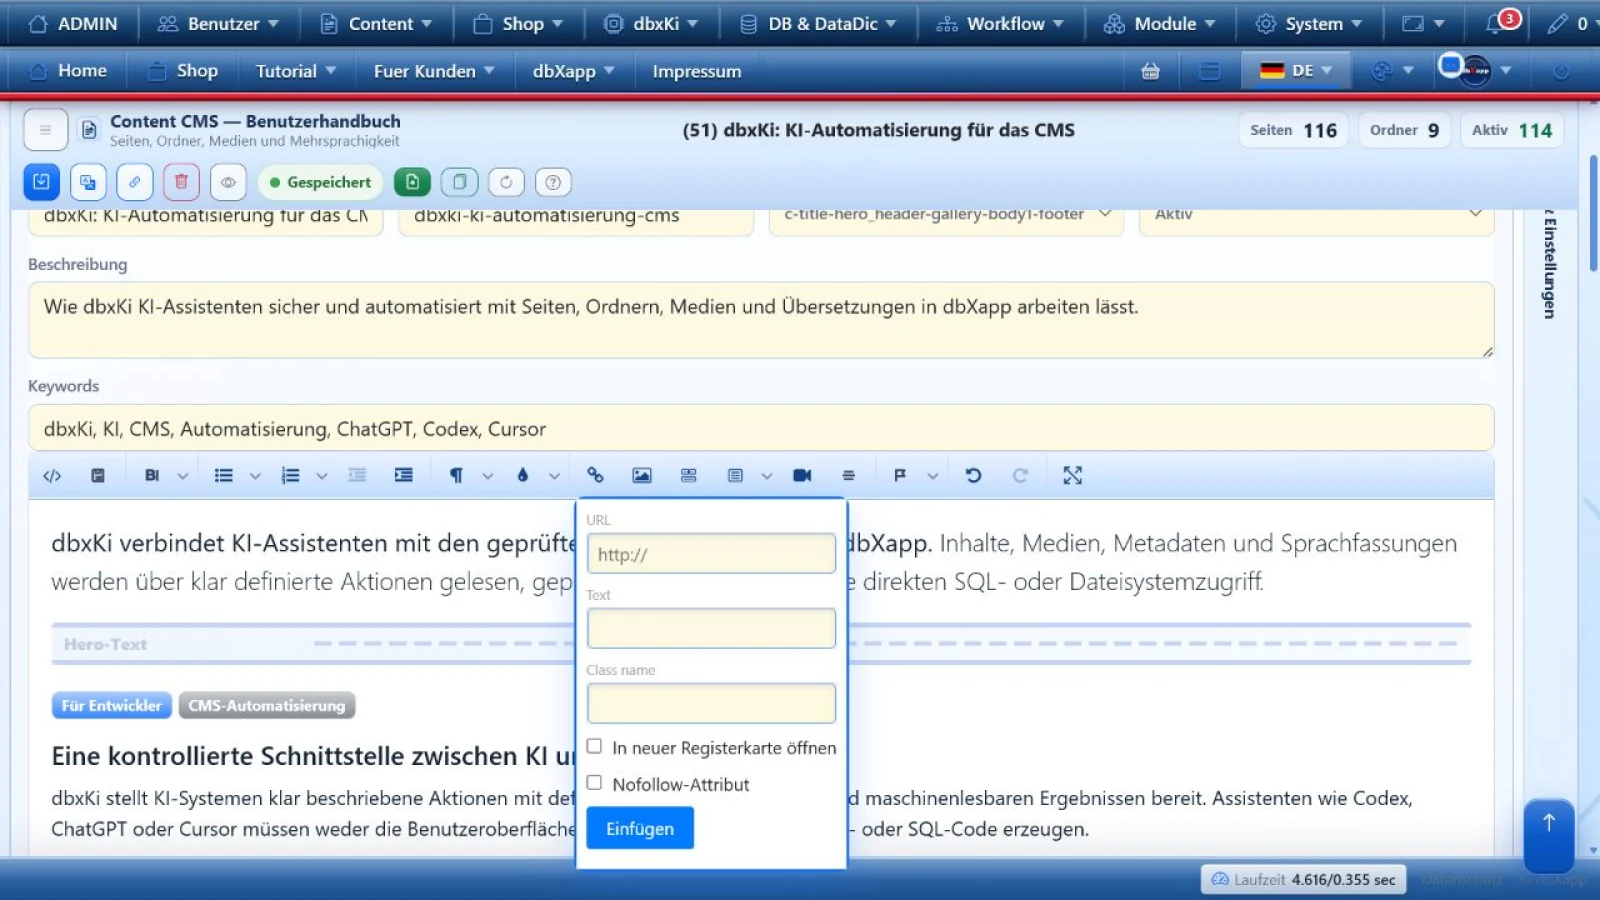Go to the Home navigation link
The width and height of the screenshot is (1600, 900).
pyautogui.click(x=68, y=71)
